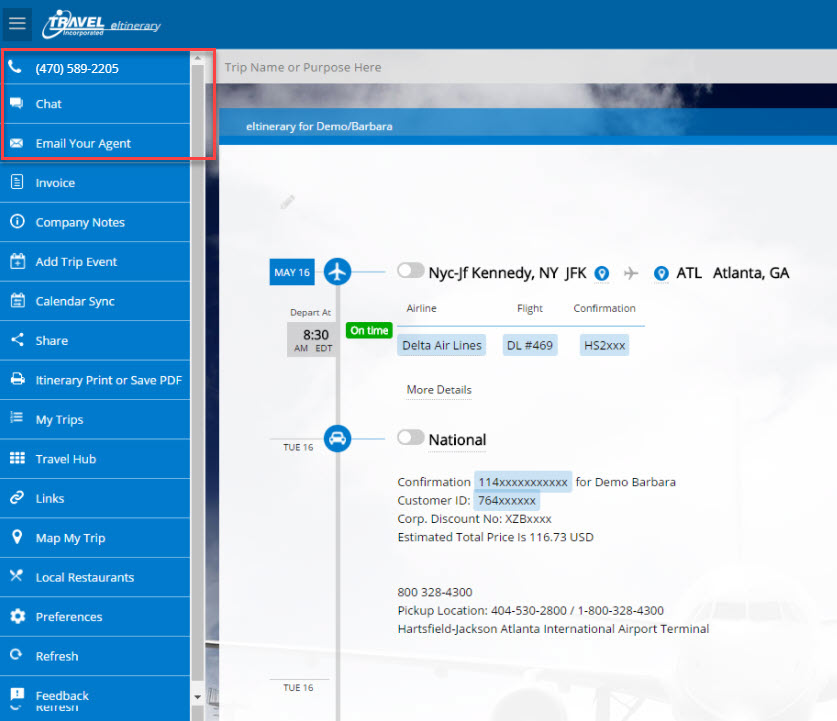
Task: Click the Preferences gear icon
Action: tap(18, 616)
